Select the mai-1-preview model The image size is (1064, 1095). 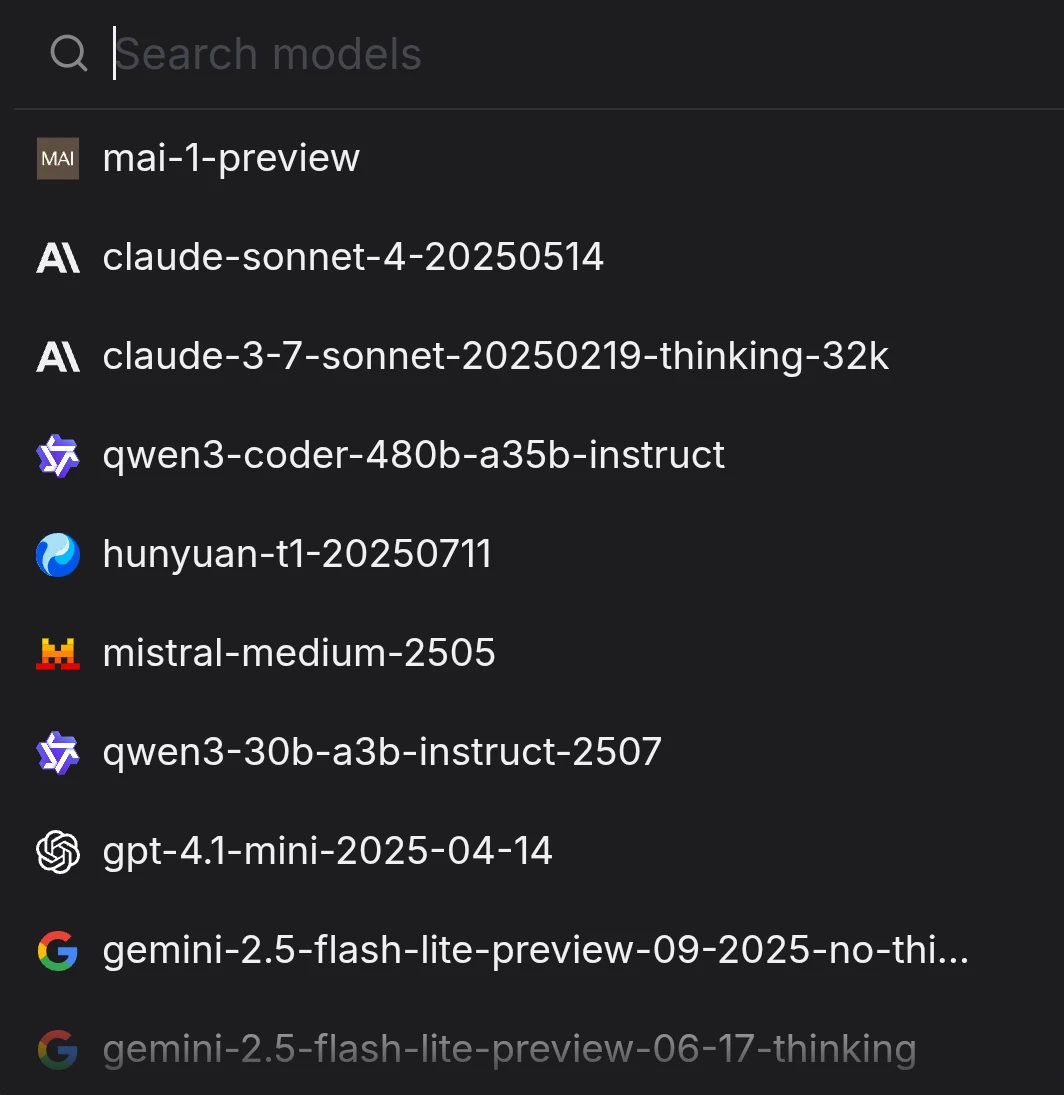pos(231,159)
